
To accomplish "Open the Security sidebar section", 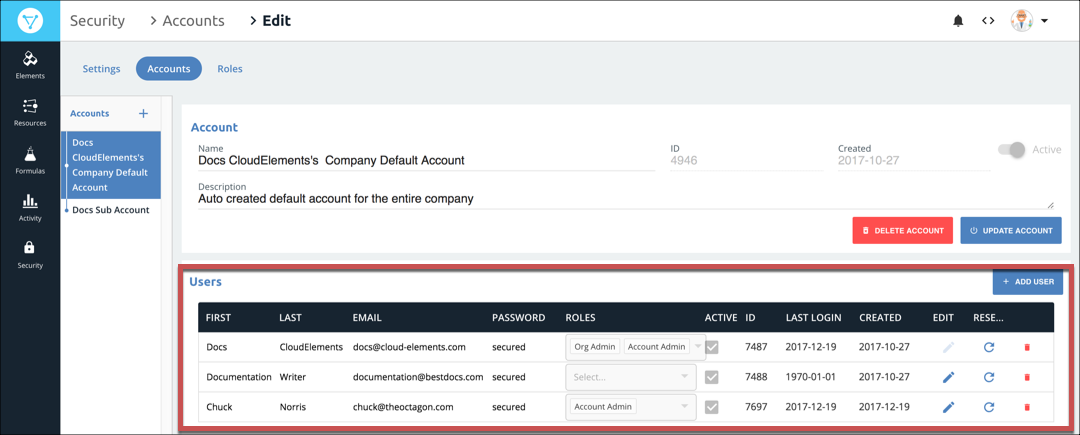I will (x=30, y=255).
